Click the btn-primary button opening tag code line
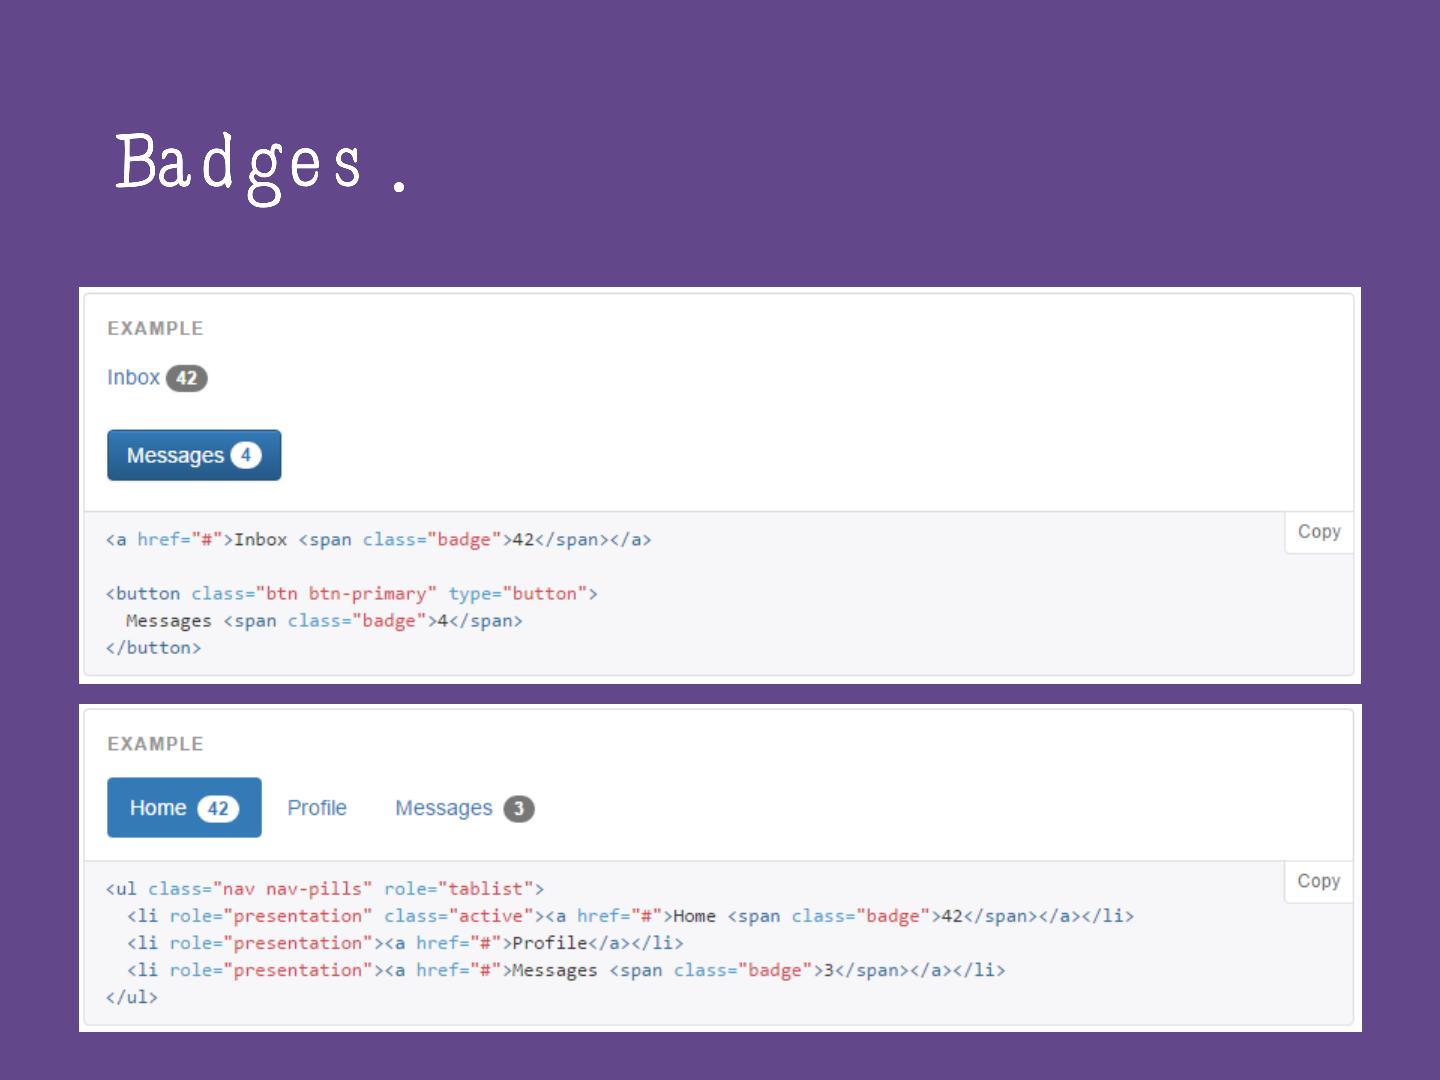Viewport: 1440px width, 1080px height. point(351,594)
